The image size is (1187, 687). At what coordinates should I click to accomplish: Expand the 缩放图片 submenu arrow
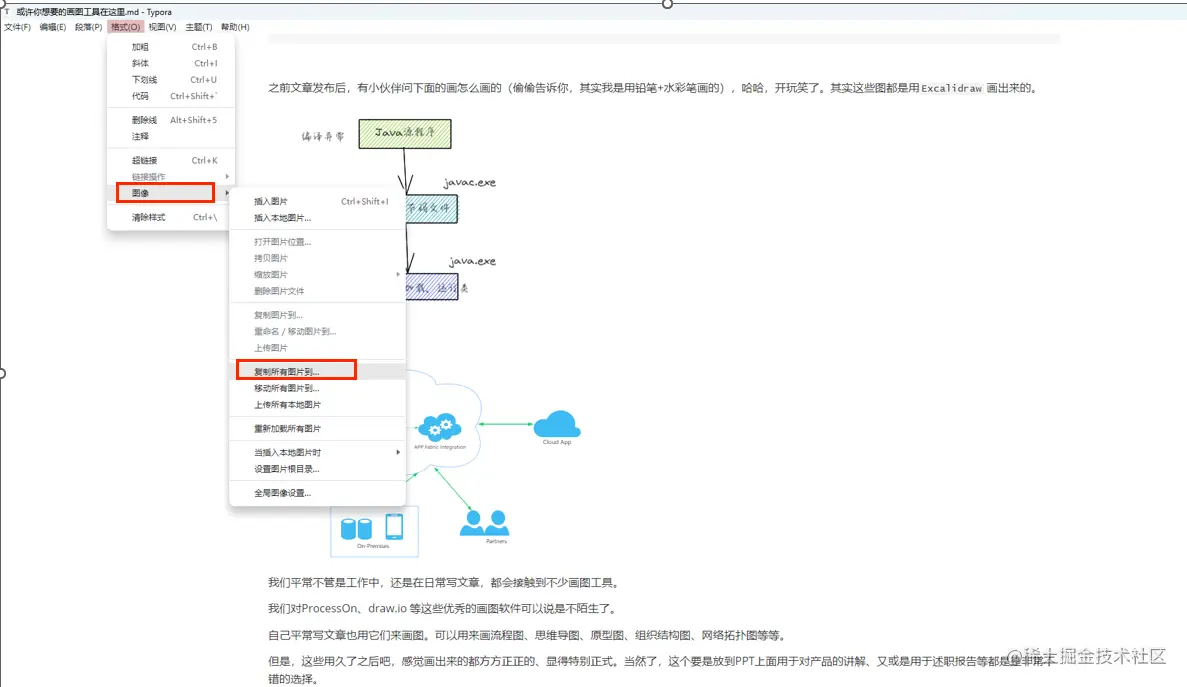397,275
